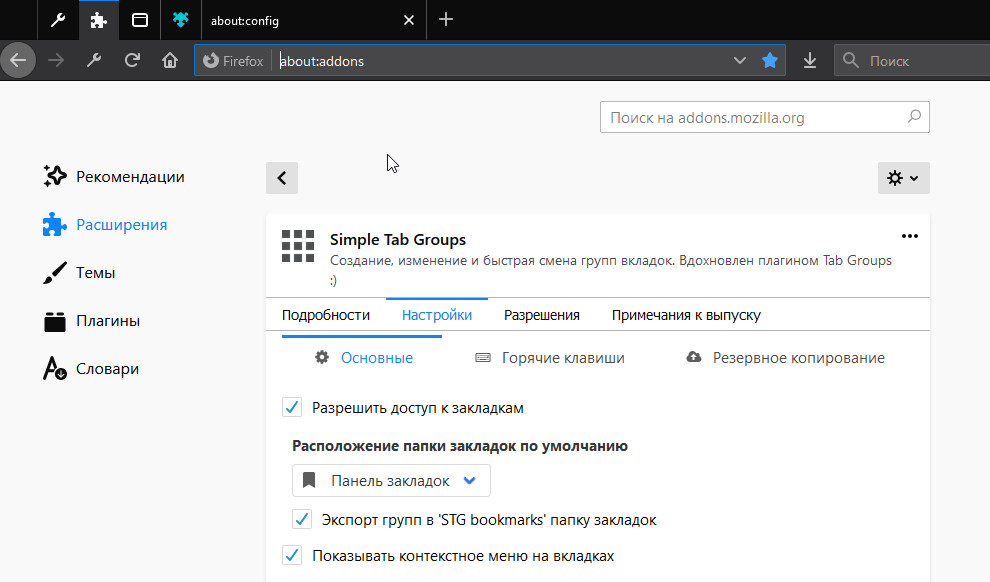Click the magnifier icon in the Поиск box

click(x=851, y=61)
